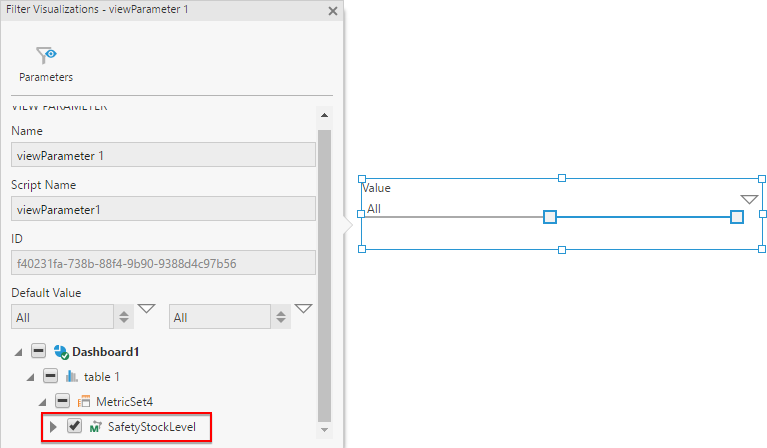Select the MetricSet4 tree label
This screenshot has height=448, width=767.
[124, 402]
